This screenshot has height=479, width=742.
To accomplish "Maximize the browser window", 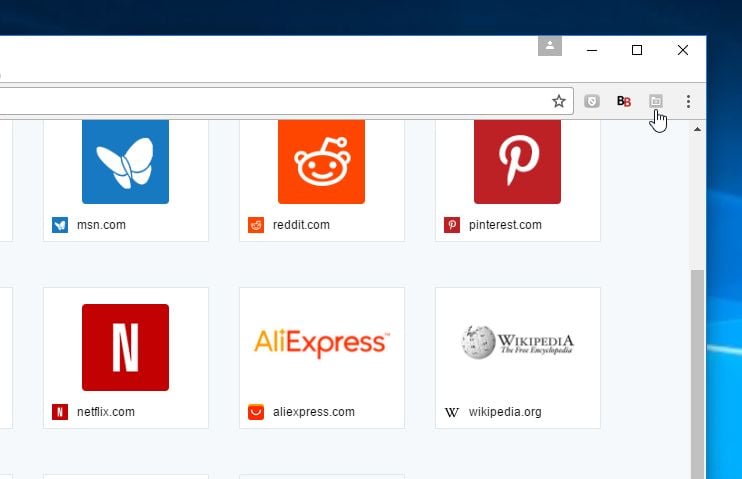I will 637,50.
